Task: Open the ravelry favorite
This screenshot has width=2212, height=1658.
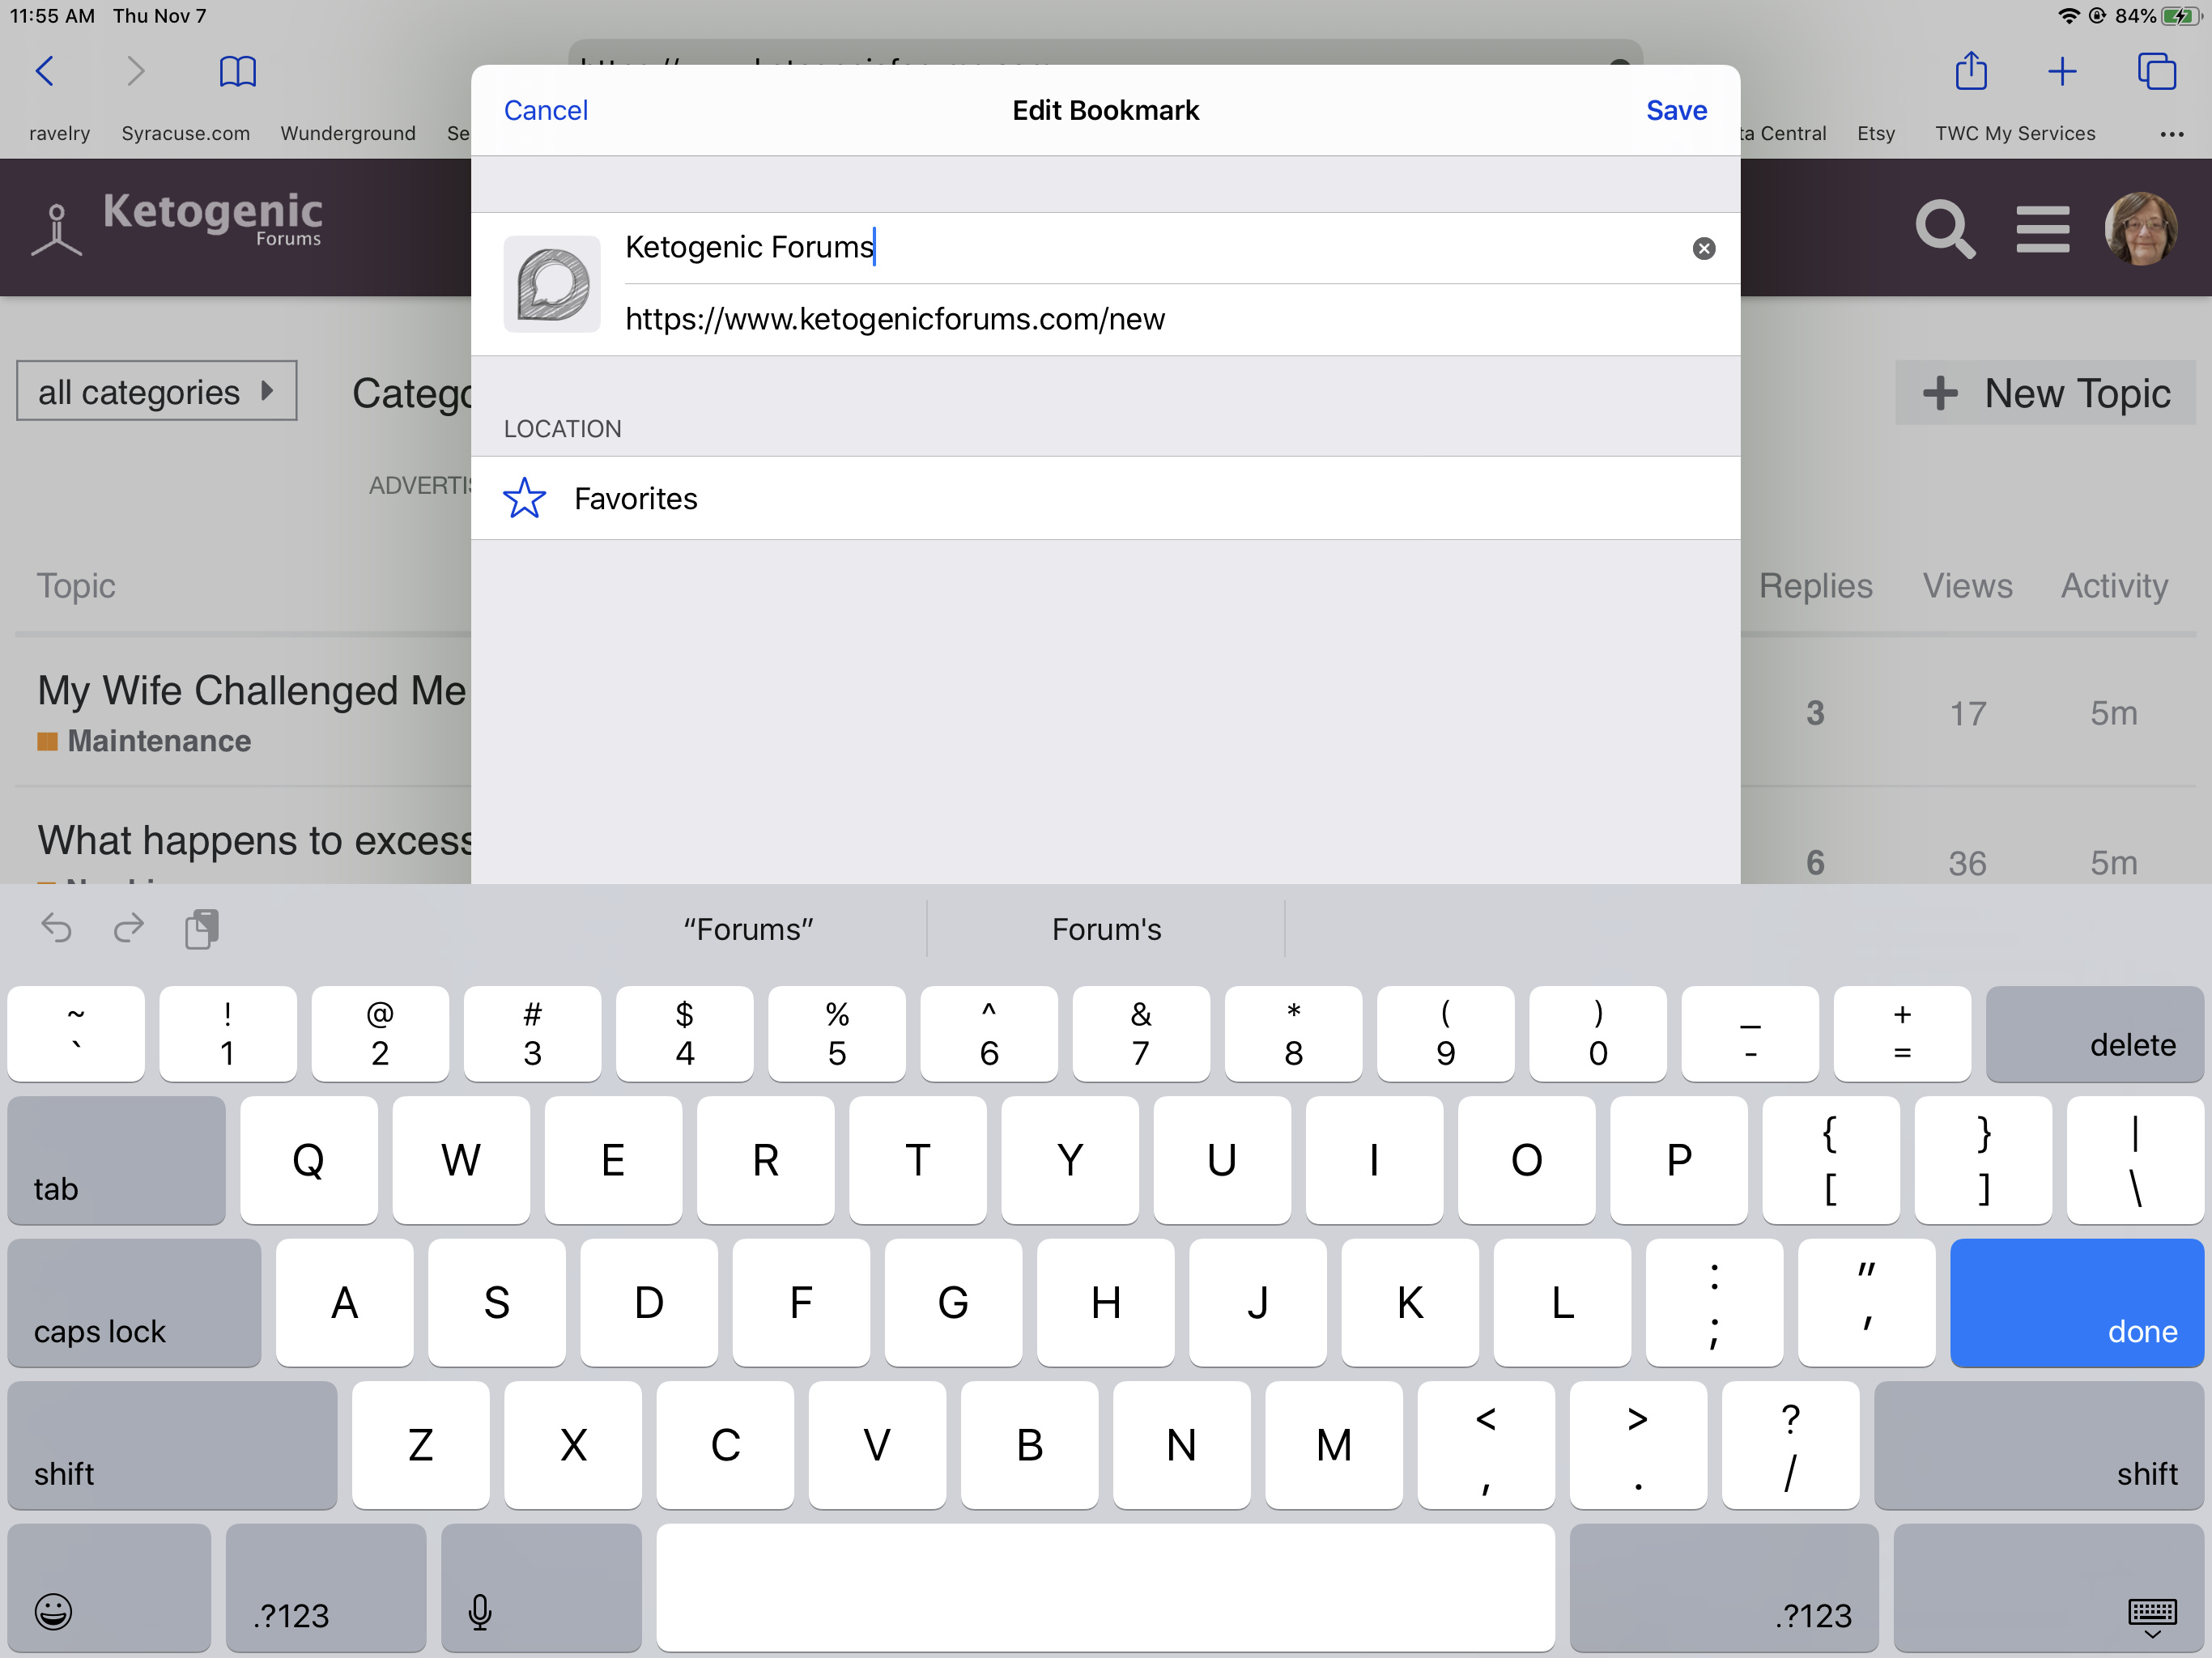Action: click(59, 133)
